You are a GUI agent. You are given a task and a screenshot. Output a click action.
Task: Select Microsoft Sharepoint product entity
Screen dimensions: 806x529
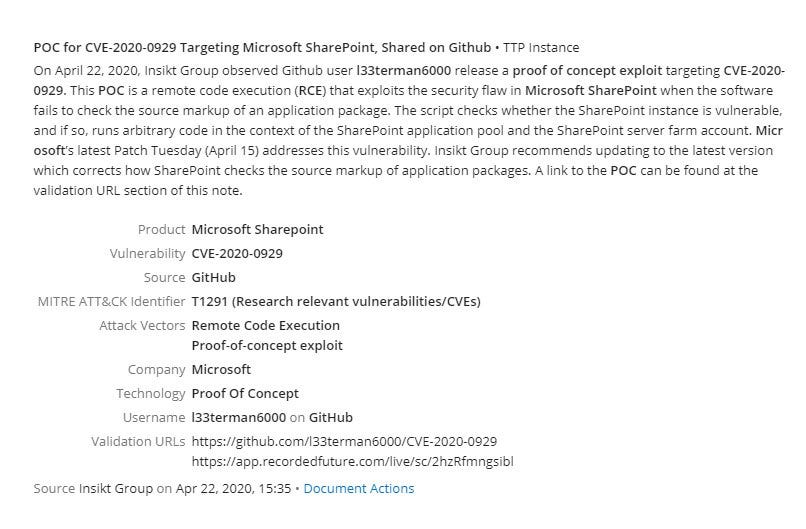point(258,229)
